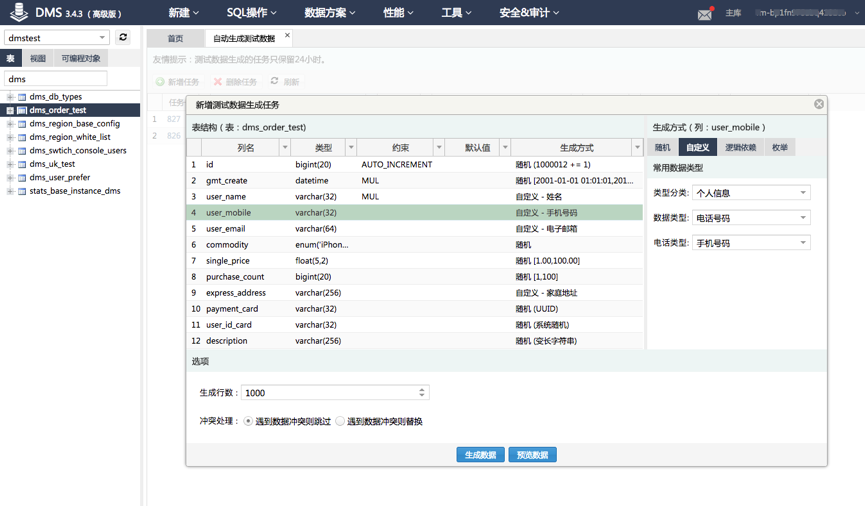Click the 主库 link in header

(x=733, y=13)
